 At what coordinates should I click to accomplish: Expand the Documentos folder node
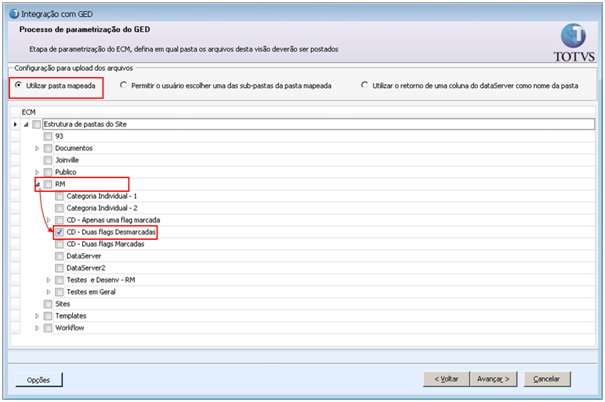37,148
